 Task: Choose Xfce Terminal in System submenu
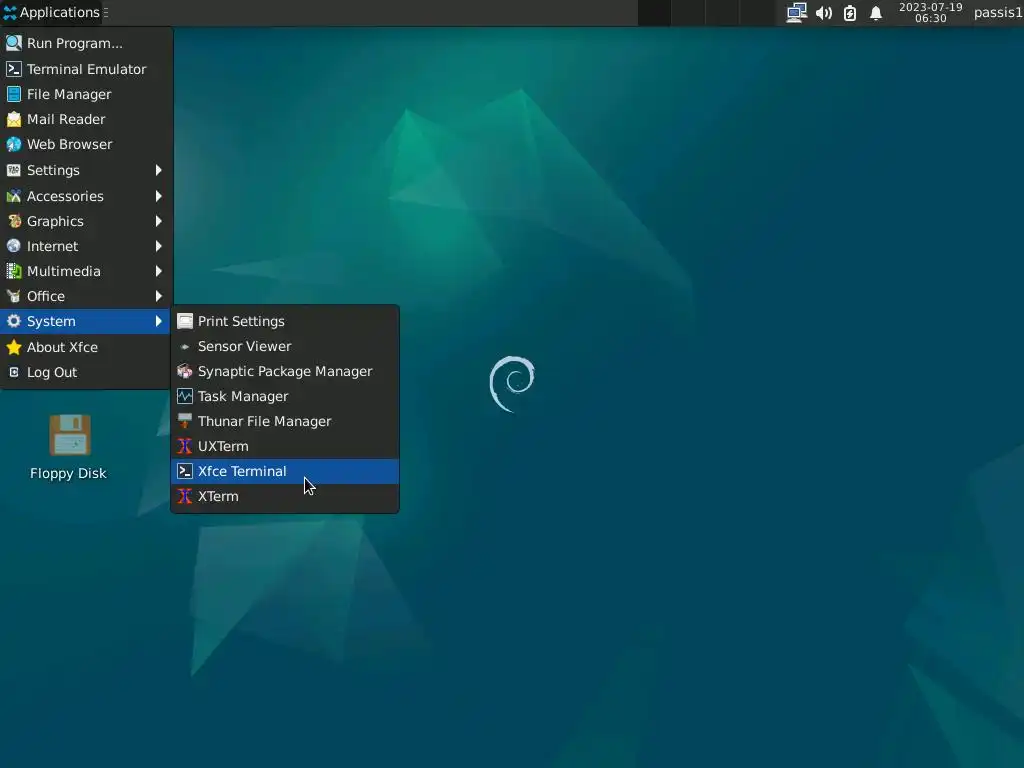coord(285,472)
